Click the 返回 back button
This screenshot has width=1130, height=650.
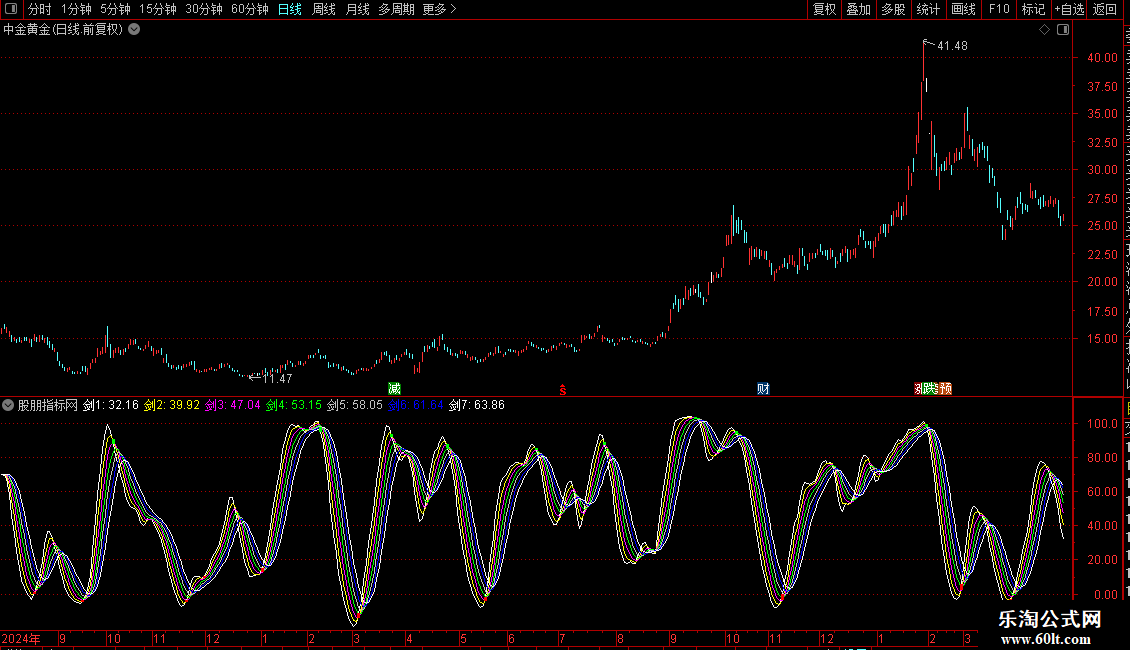click(1105, 9)
